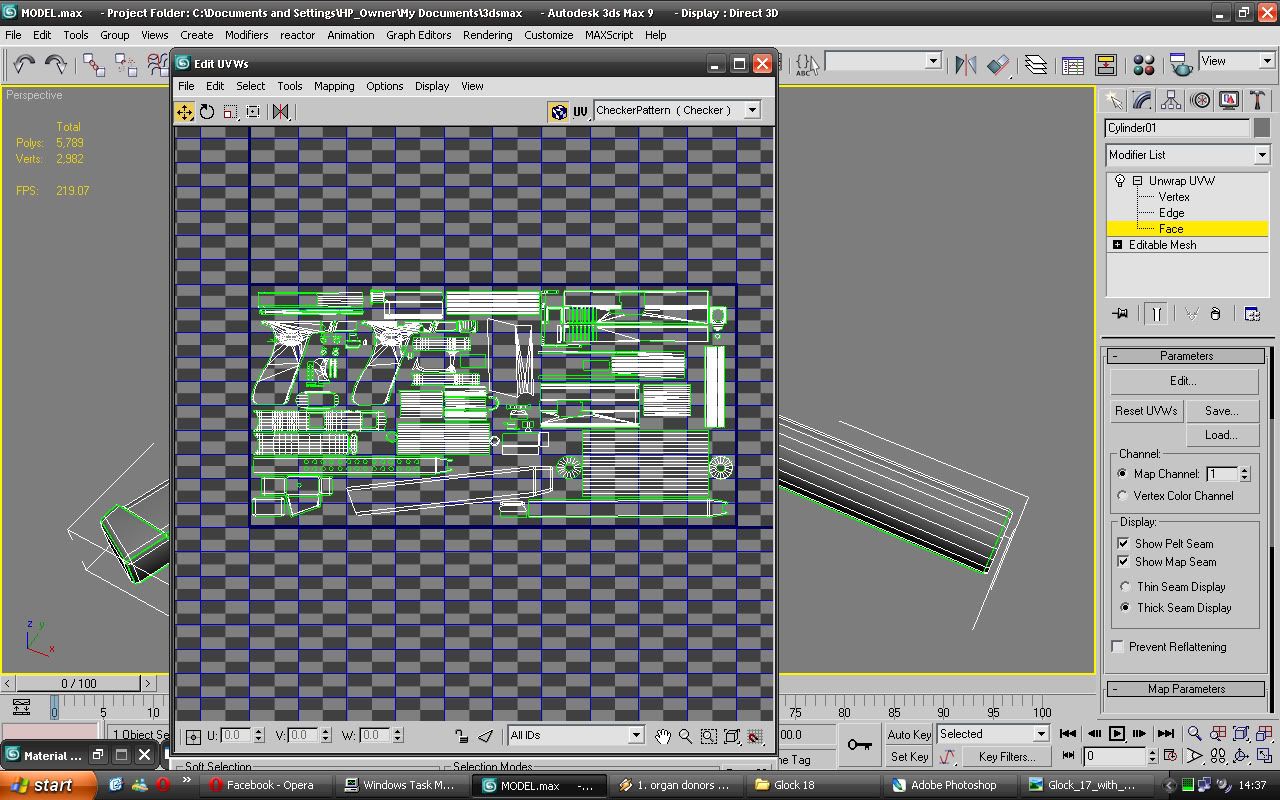Click the Select and Link icon
1280x800 pixels.
tap(94, 64)
